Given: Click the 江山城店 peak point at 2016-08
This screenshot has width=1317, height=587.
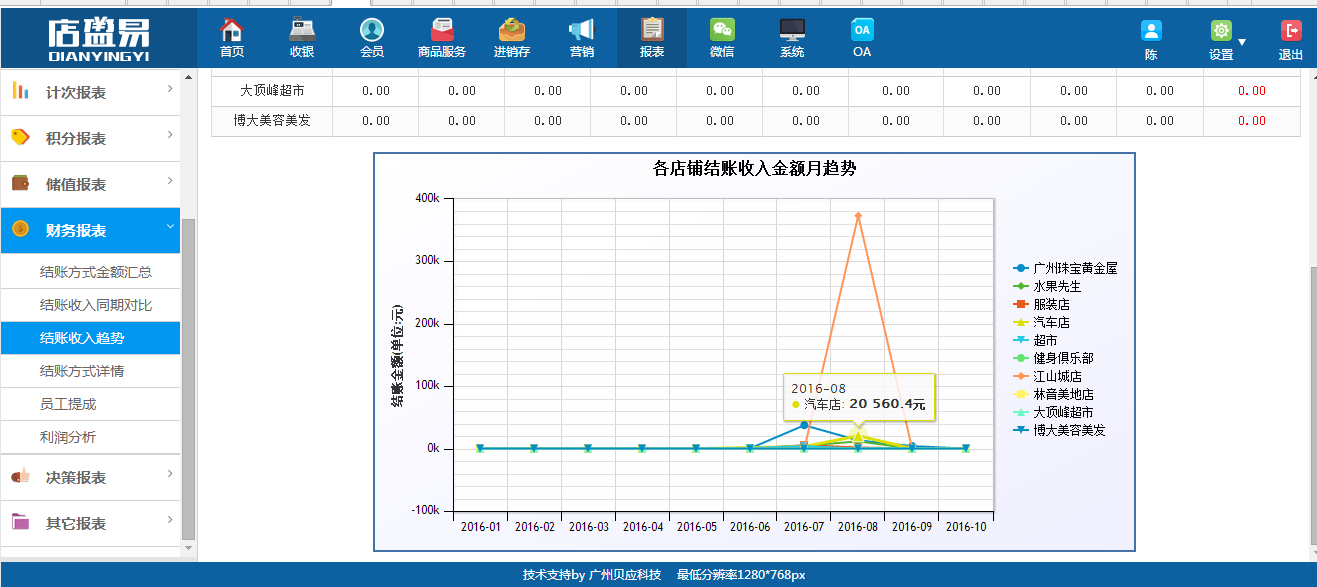Looking at the screenshot, I should click(x=858, y=215).
